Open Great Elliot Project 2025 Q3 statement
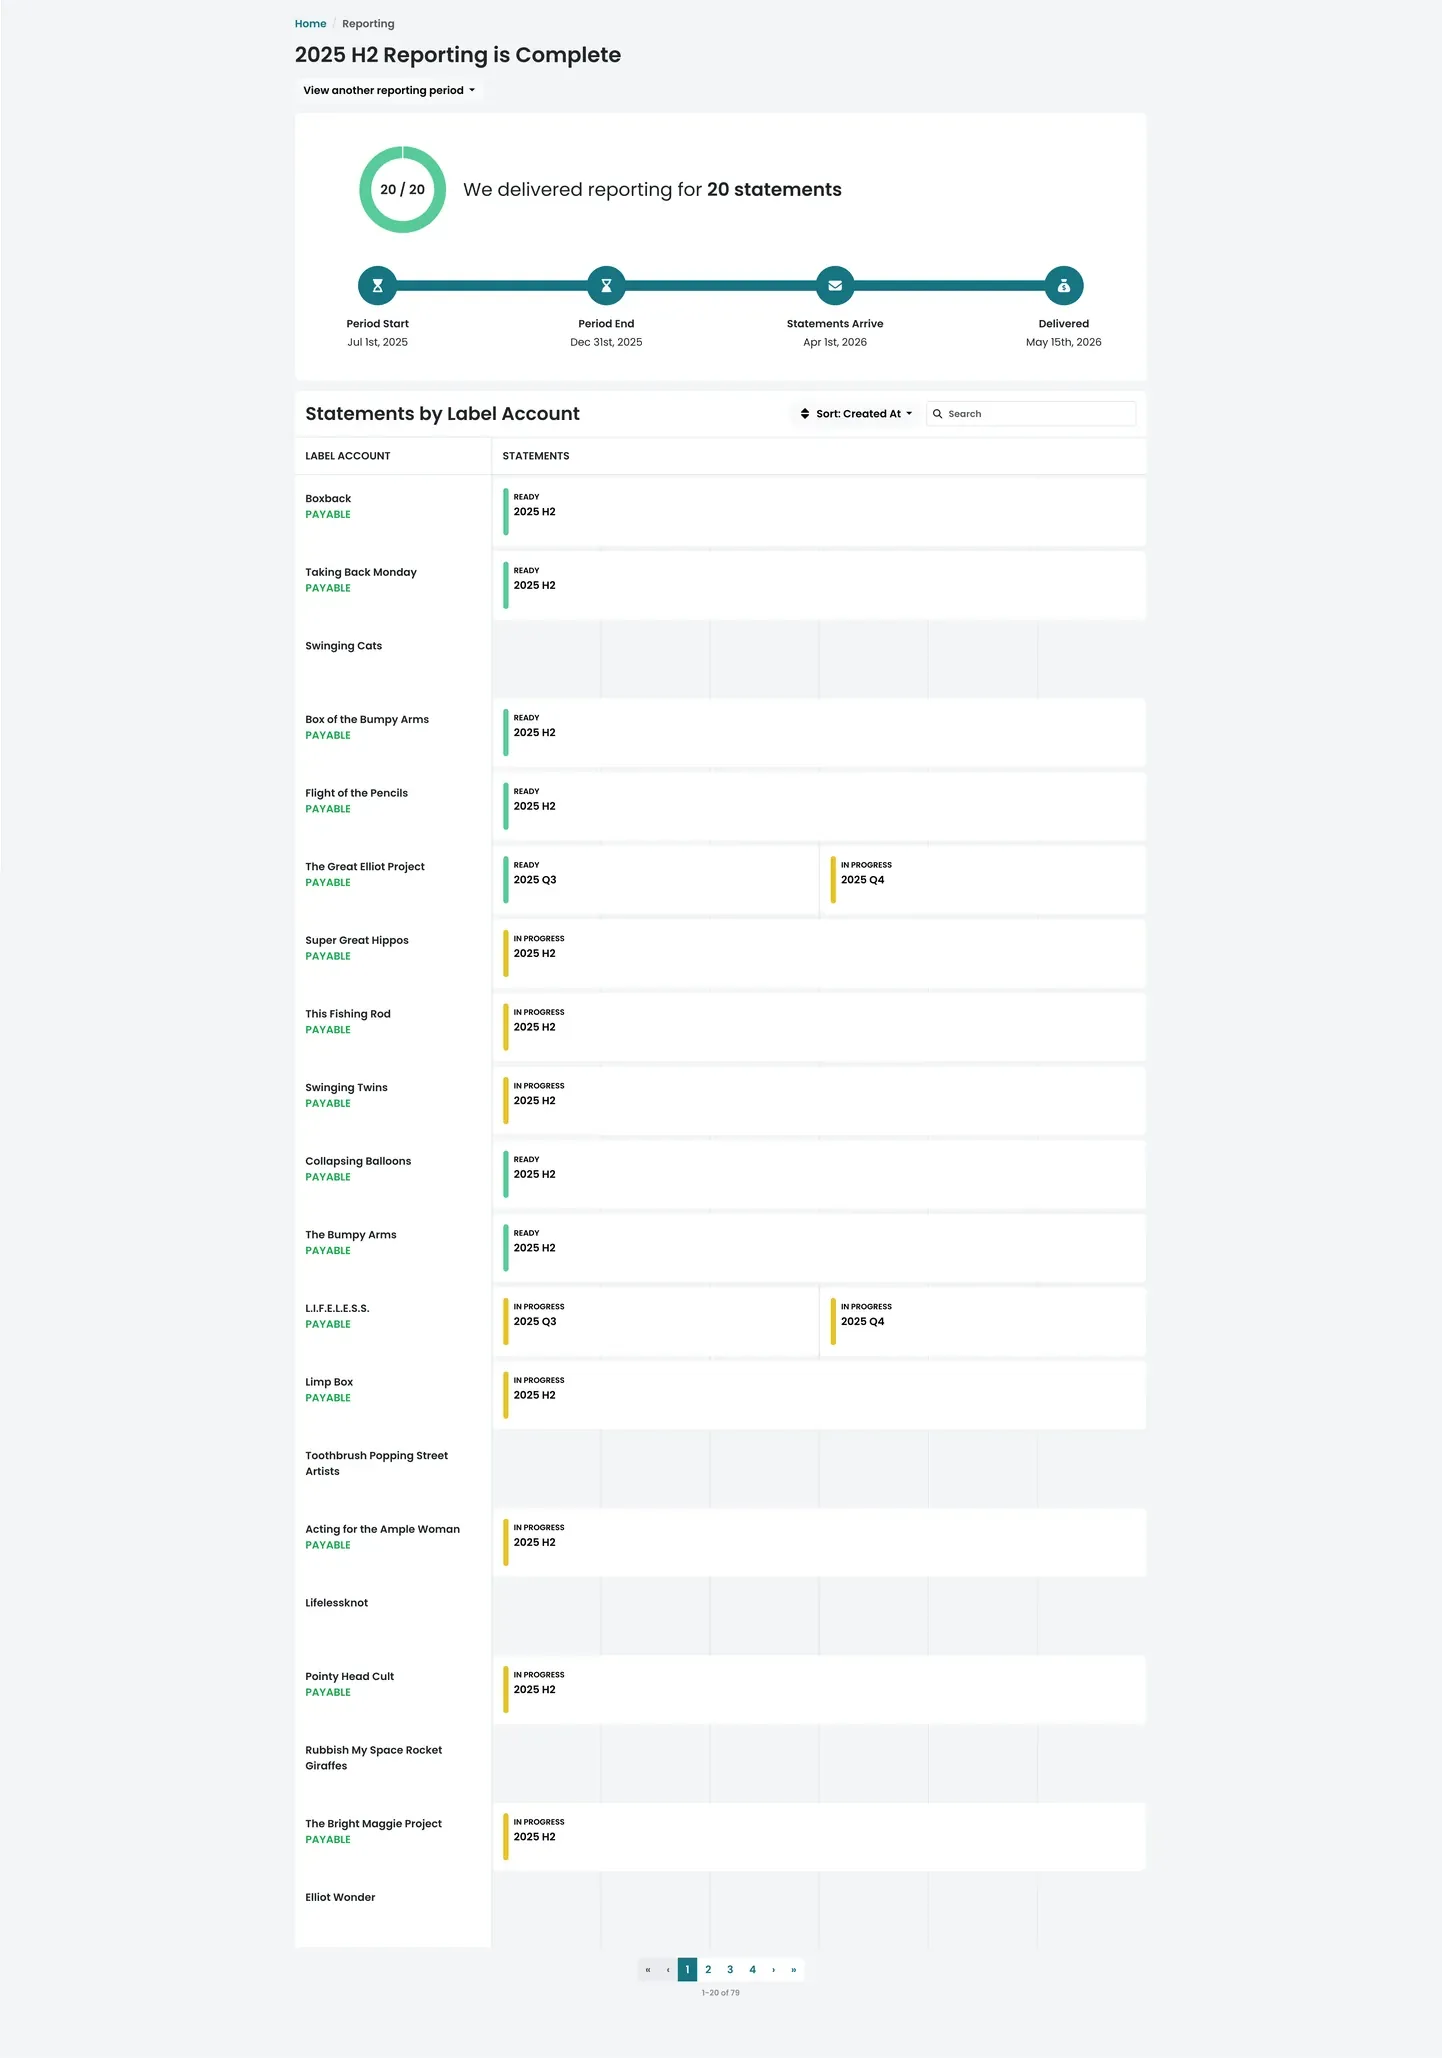This screenshot has height=2058, width=1442. click(x=656, y=880)
